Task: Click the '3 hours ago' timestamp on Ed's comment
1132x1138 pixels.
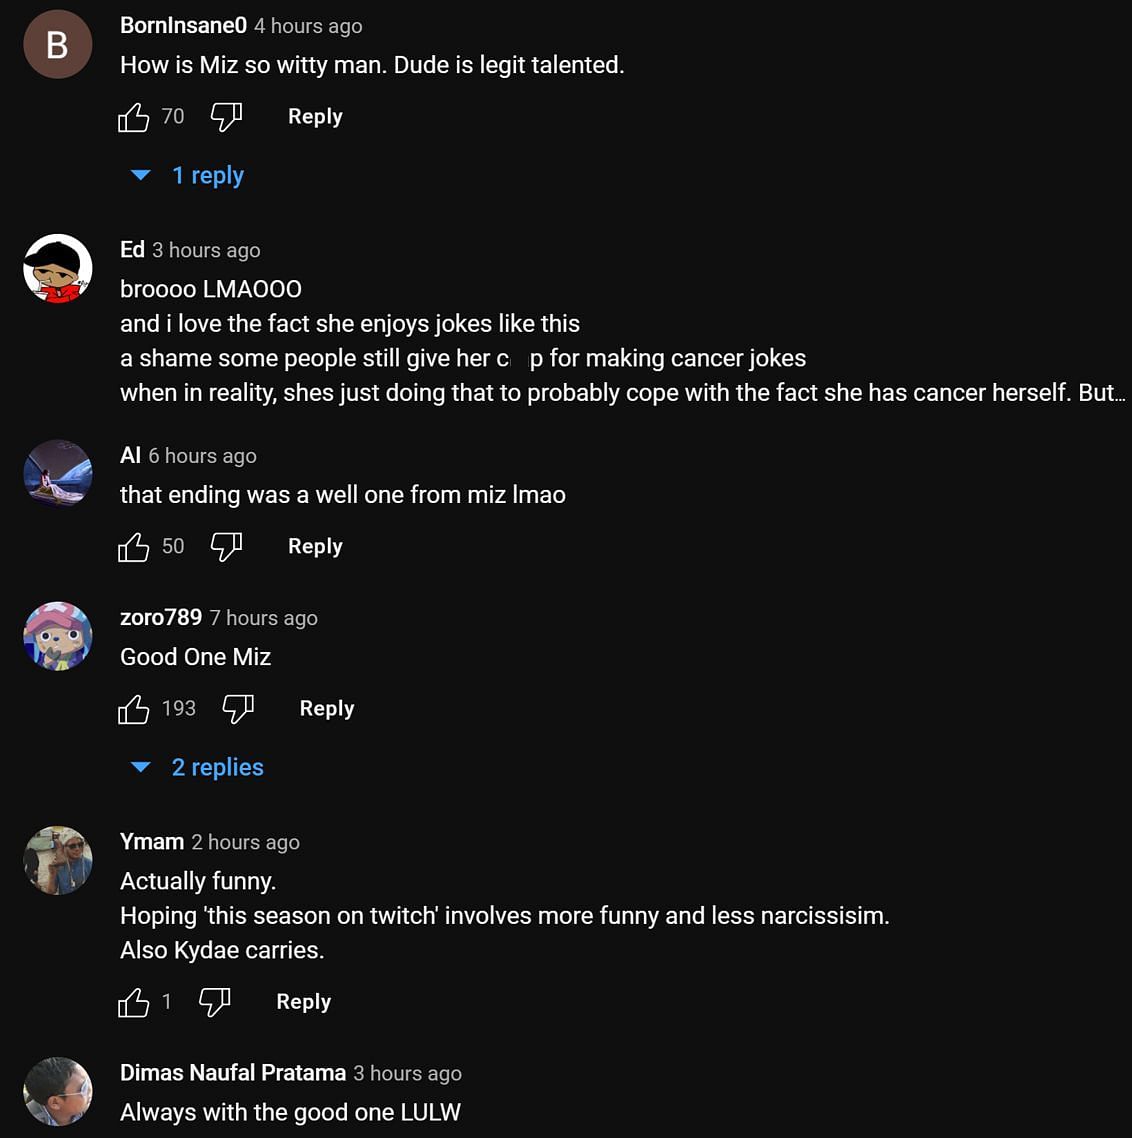Action: point(206,250)
